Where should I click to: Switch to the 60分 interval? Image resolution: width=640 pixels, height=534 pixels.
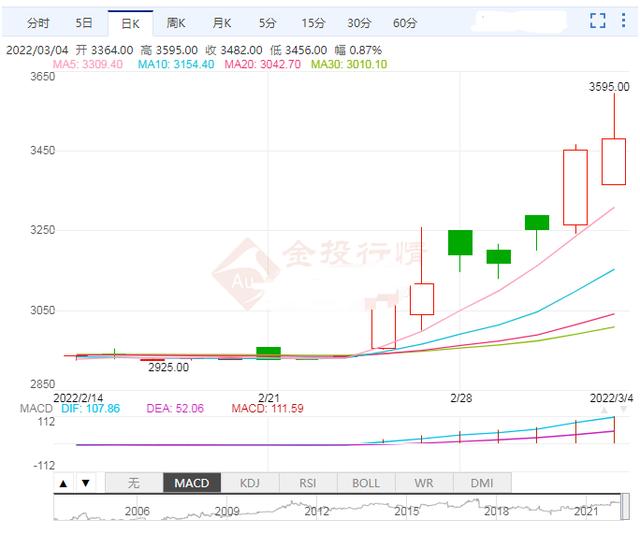(405, 22)
